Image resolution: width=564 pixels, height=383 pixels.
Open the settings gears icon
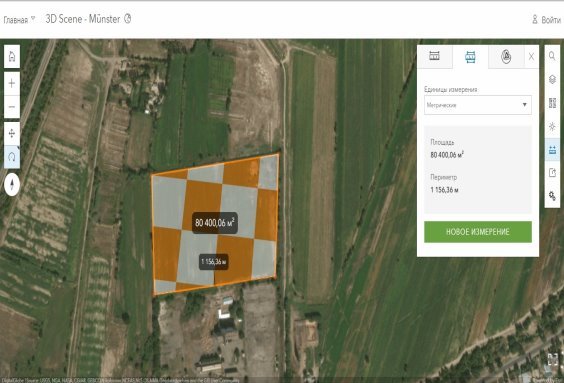pyautogui.click(x=552, y=196)
